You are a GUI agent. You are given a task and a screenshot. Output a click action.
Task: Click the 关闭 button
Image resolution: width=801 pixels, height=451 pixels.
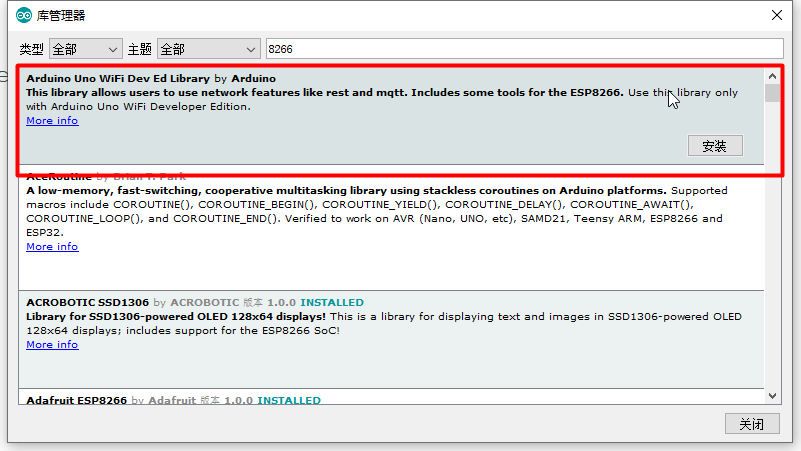pyautogui.click(x=752, y=423)
